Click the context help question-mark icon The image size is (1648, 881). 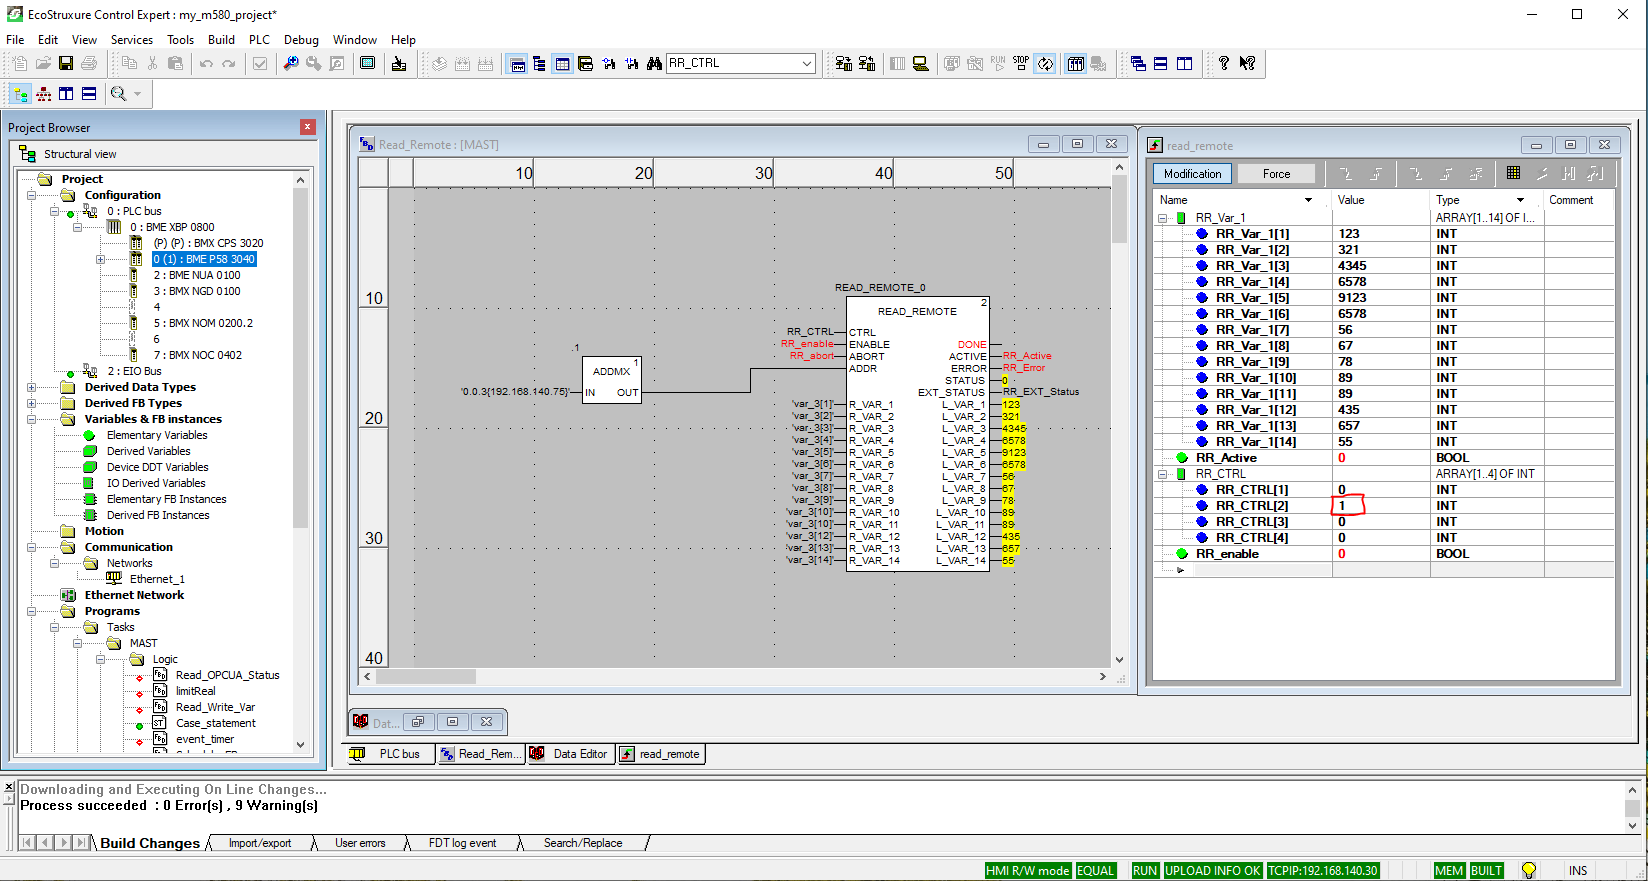[1223, 63]
